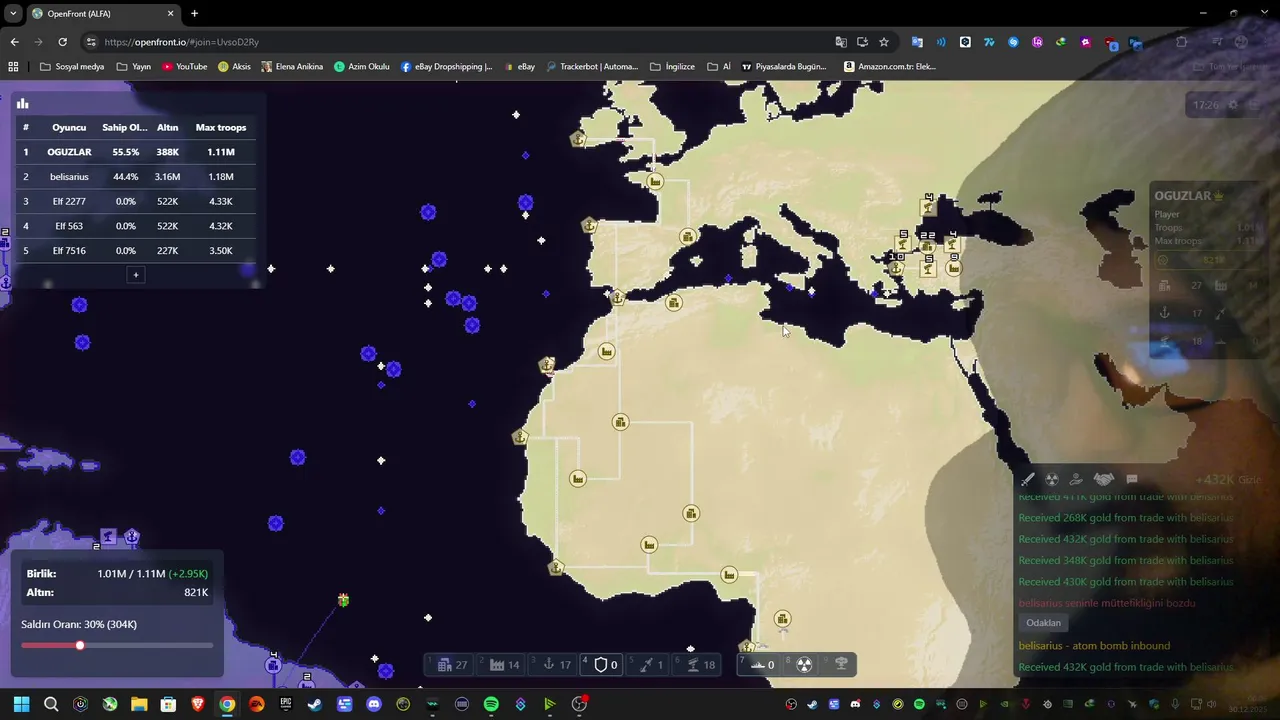Adjust the Saldırı Oranı attack ratio slider

(x=117, y=645)
